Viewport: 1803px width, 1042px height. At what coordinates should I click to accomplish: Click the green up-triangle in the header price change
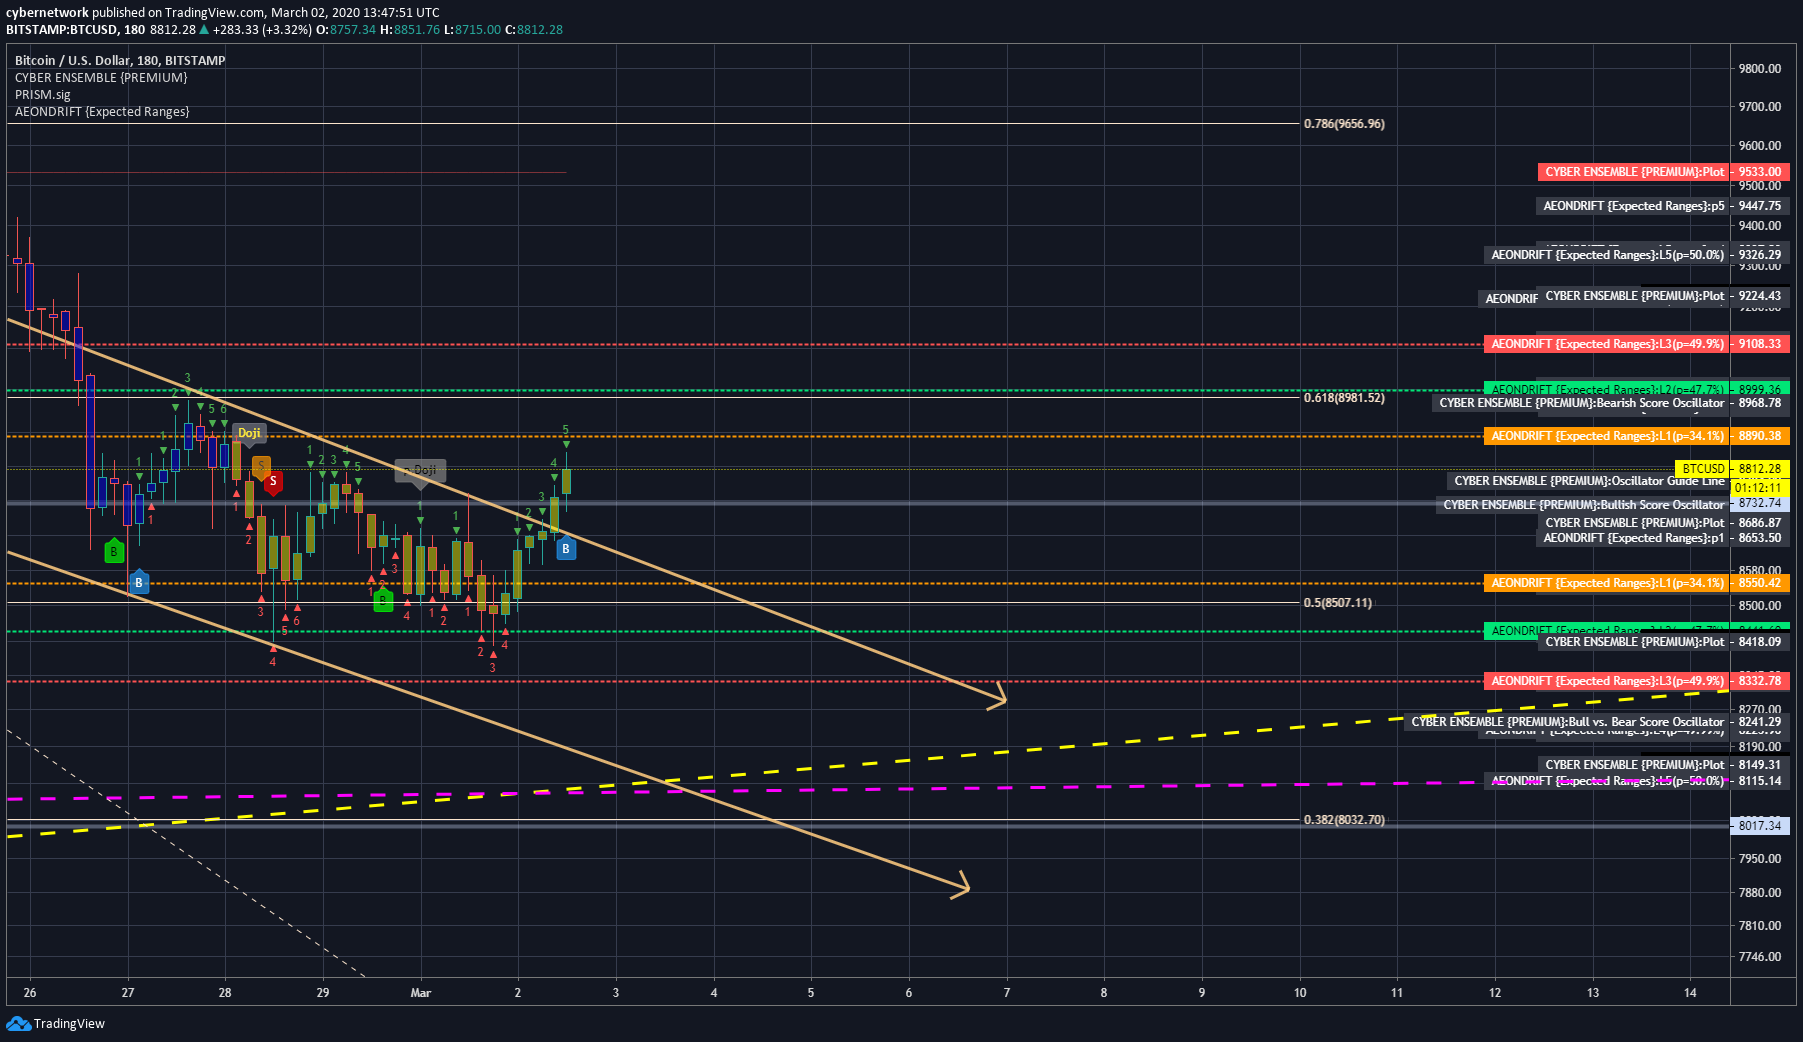point(204,29)
